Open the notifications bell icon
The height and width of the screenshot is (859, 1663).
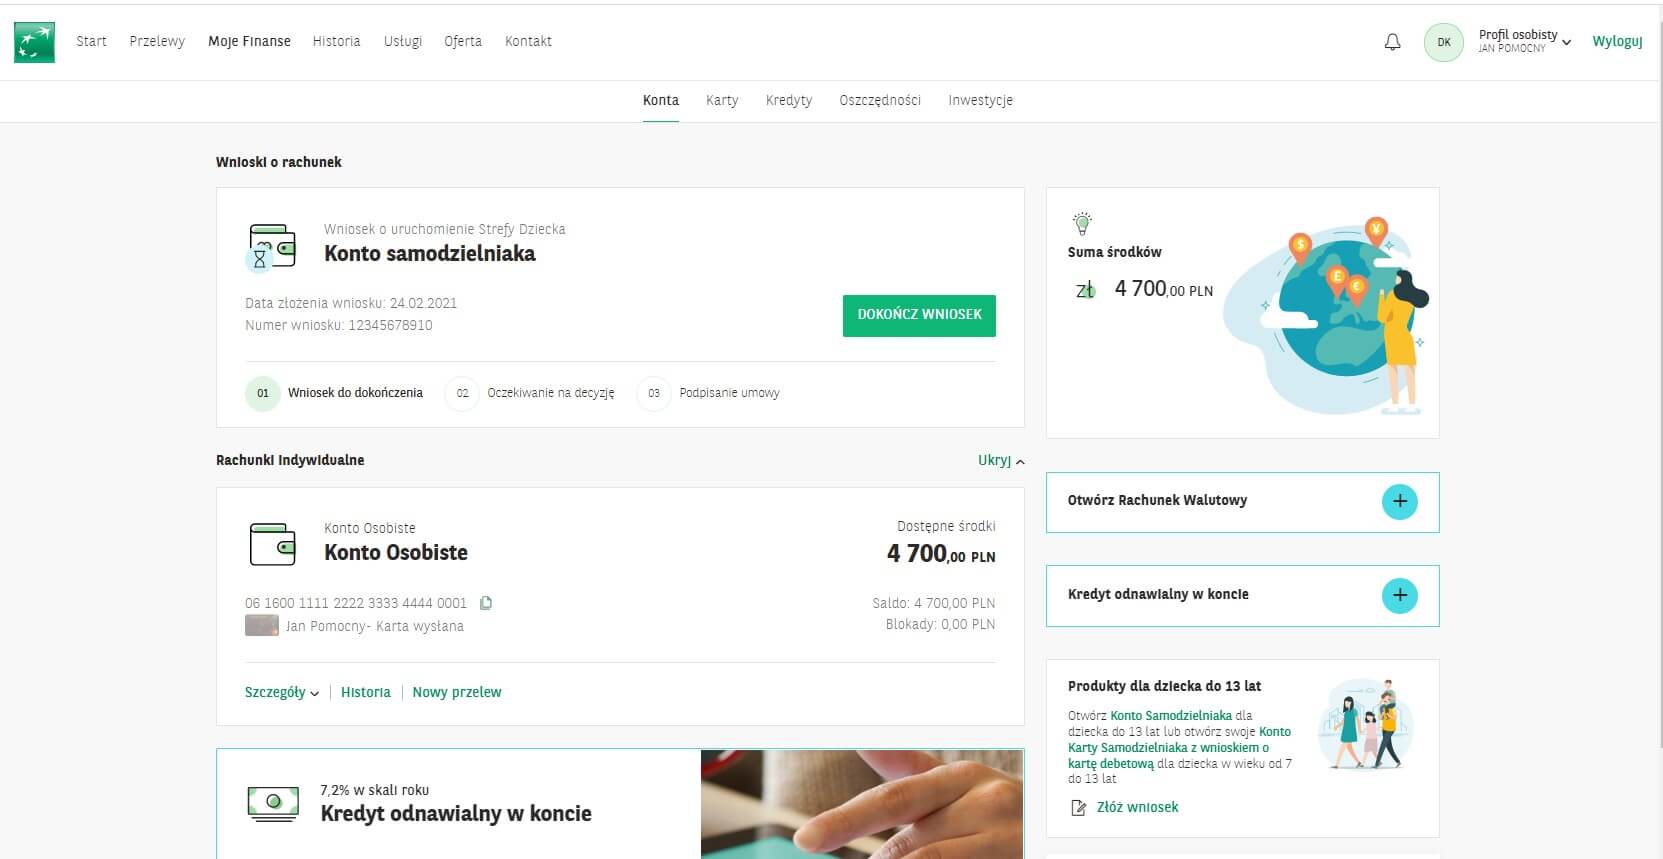coord(1392,42)
